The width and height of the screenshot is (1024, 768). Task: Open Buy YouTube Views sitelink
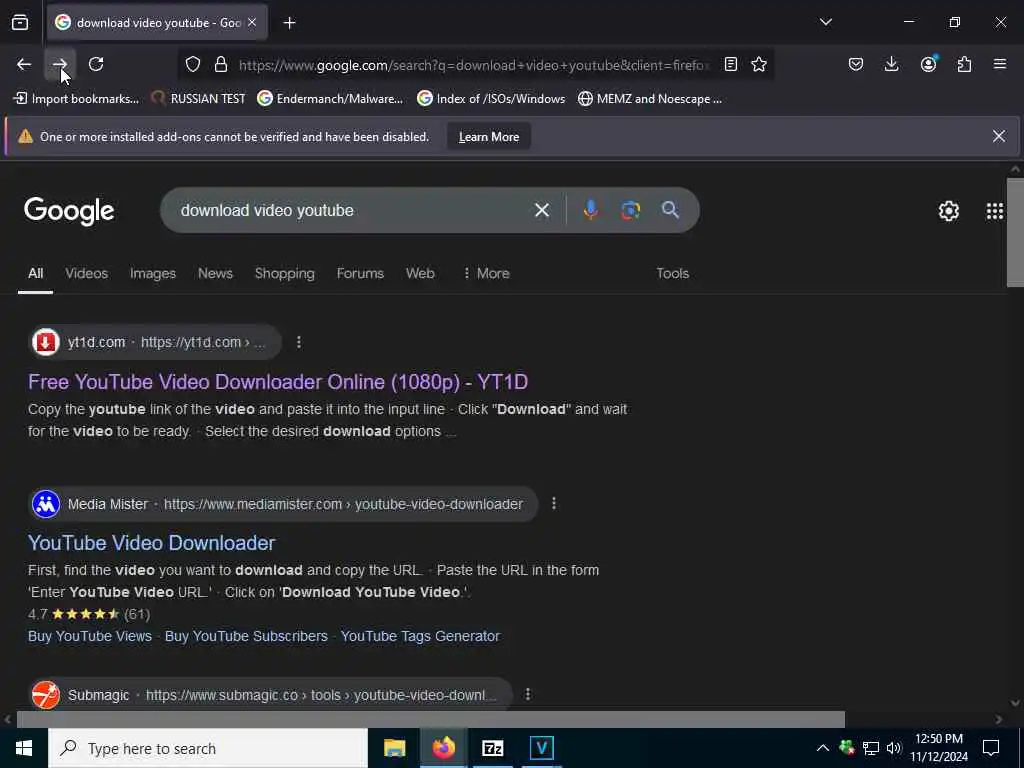point(89,636)
